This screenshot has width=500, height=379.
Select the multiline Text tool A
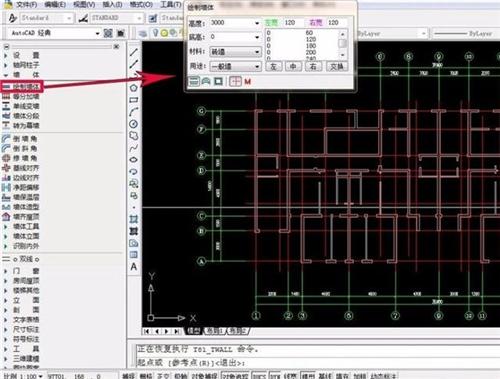coord(134,267)
